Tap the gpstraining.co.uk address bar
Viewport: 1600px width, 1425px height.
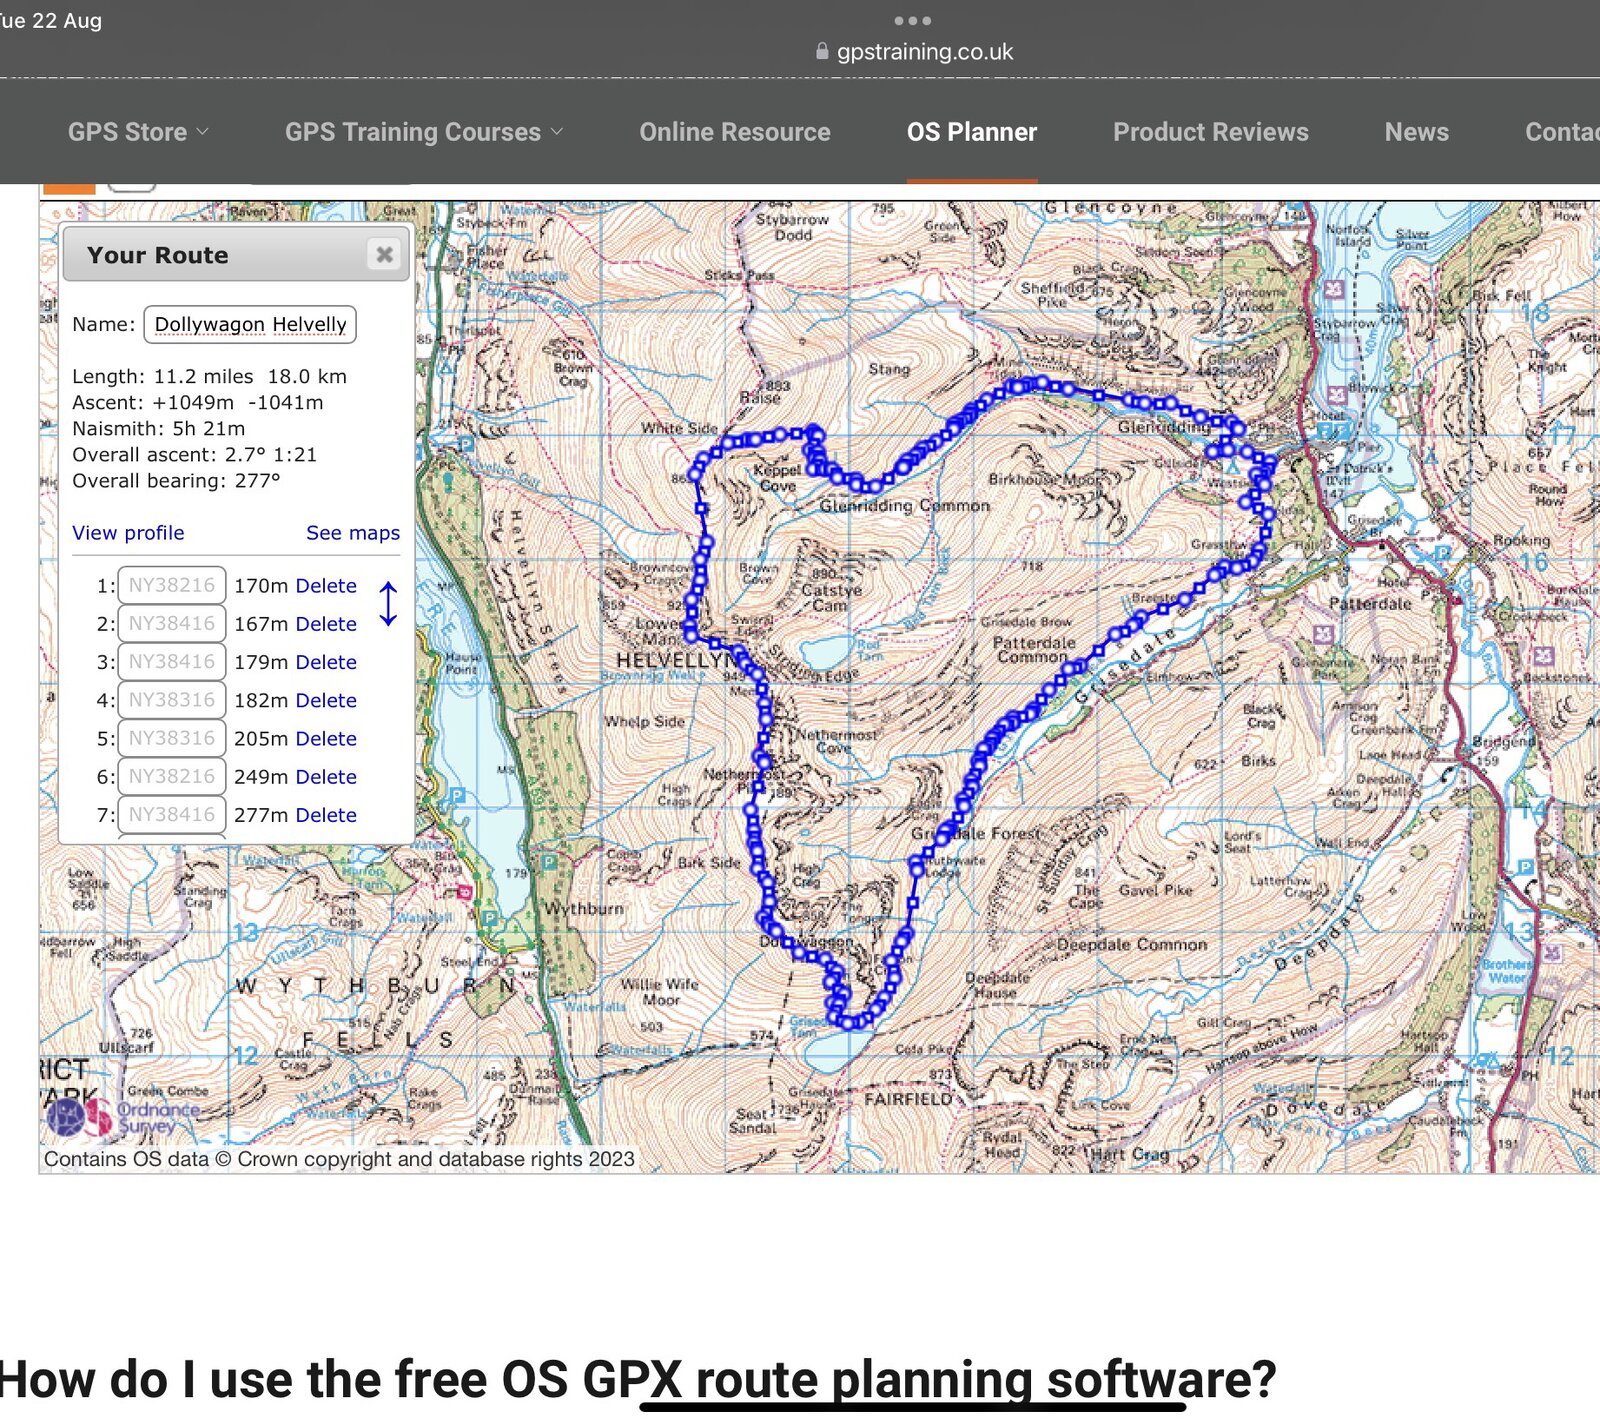coord(924,52)
